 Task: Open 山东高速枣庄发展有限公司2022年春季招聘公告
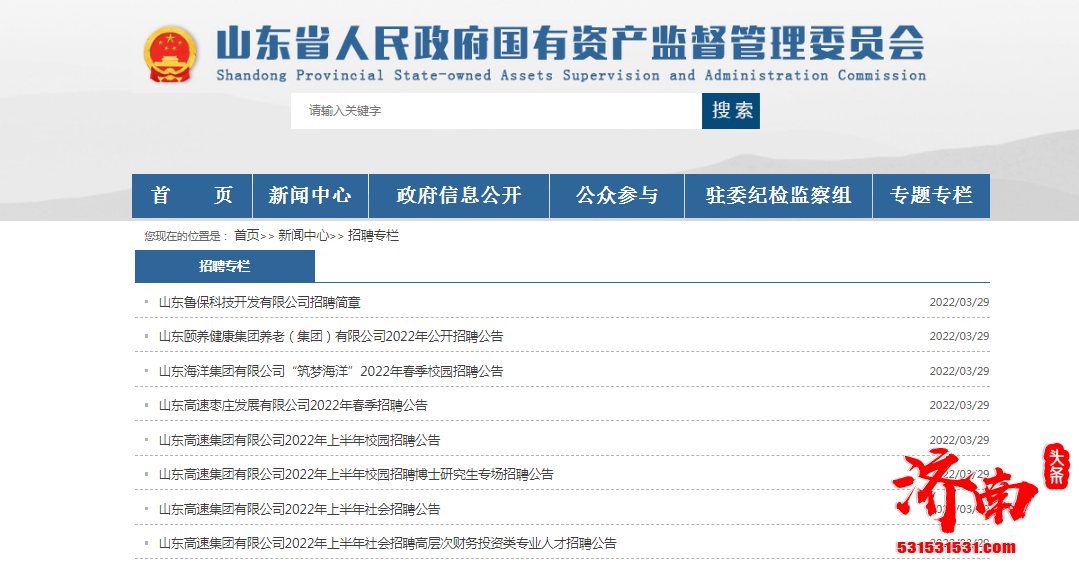(x=293, y=405)
